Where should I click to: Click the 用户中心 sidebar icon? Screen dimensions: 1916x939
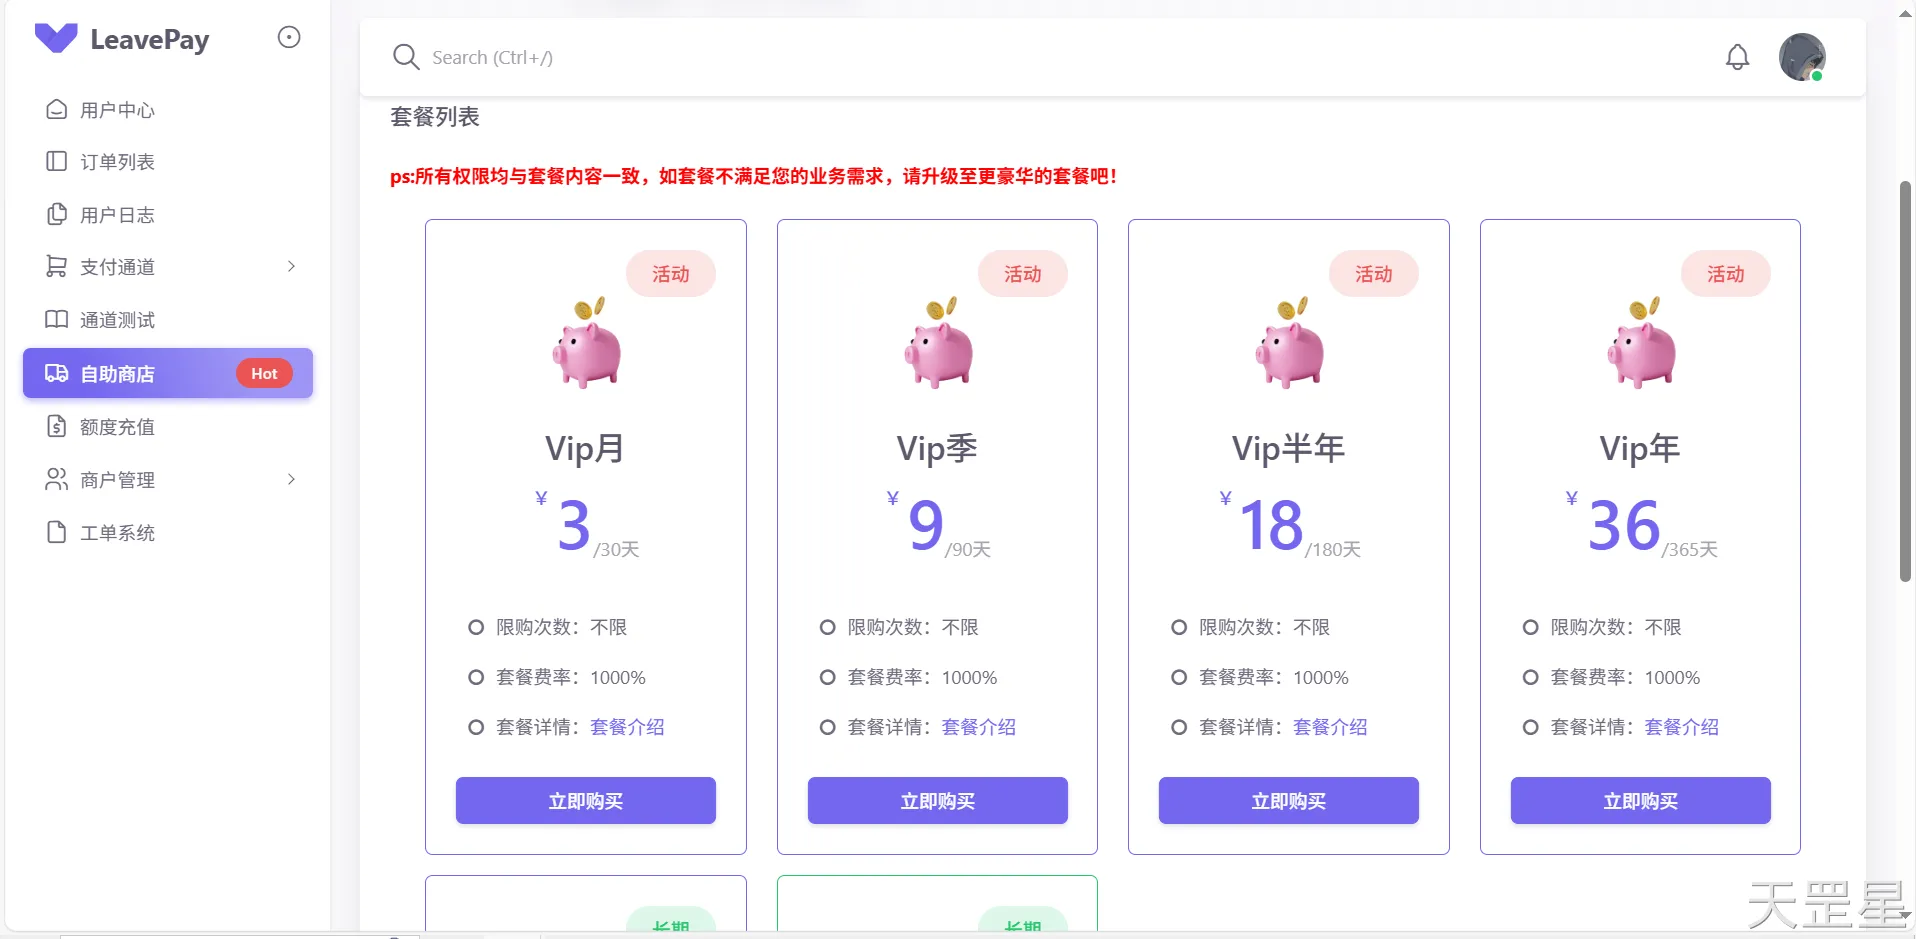57,109
